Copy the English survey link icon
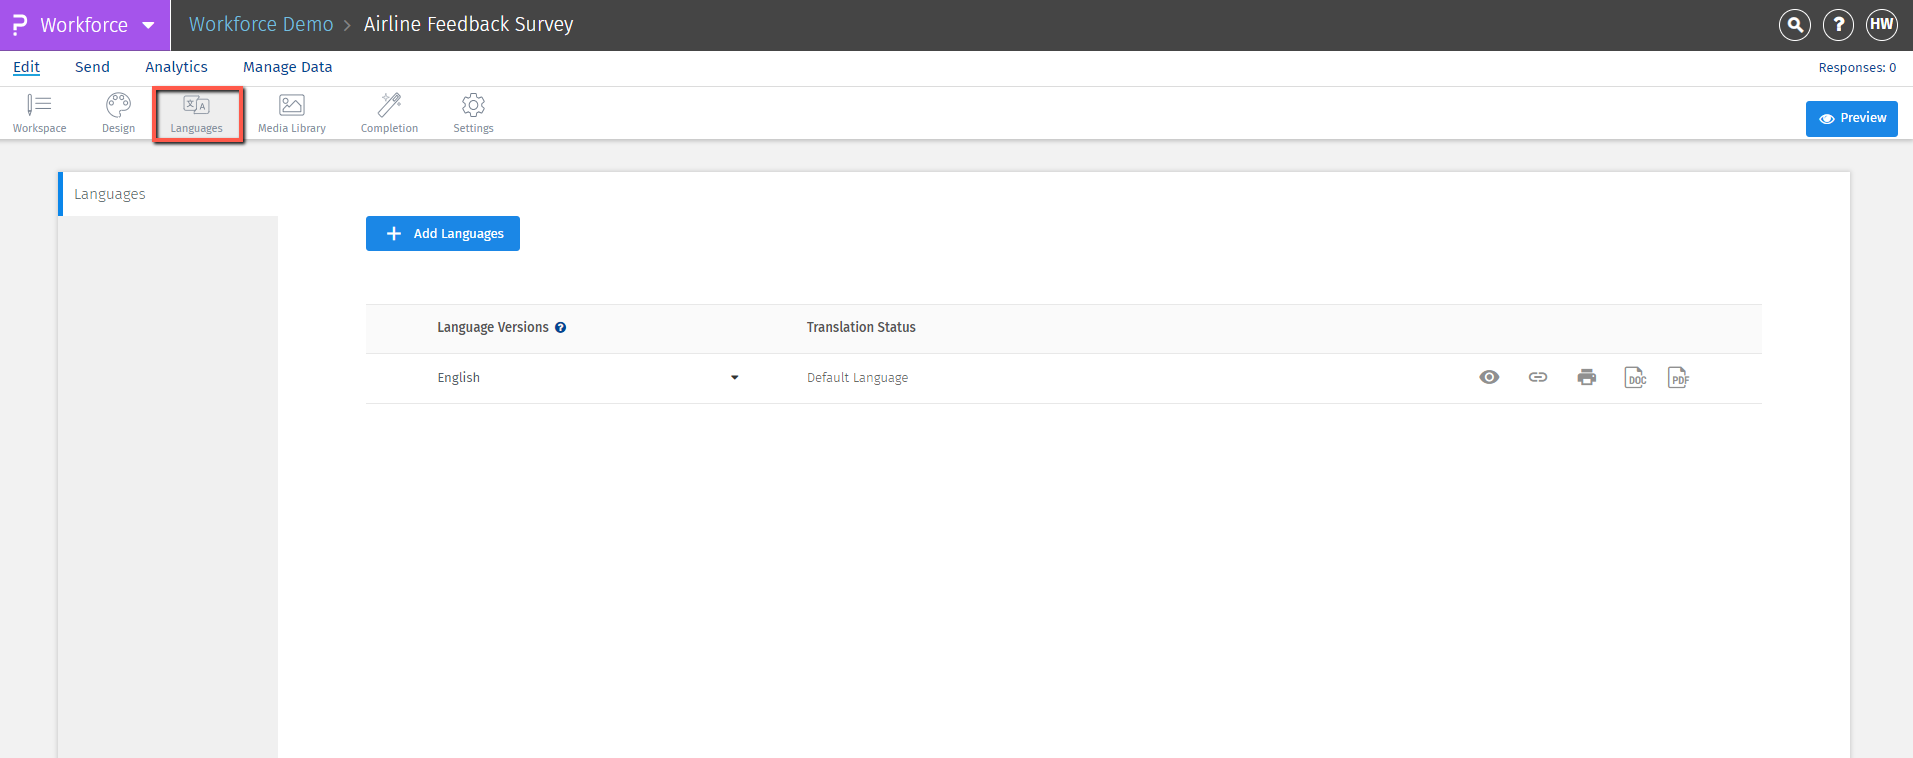1913x758 pixels. tap(1538, 377)
